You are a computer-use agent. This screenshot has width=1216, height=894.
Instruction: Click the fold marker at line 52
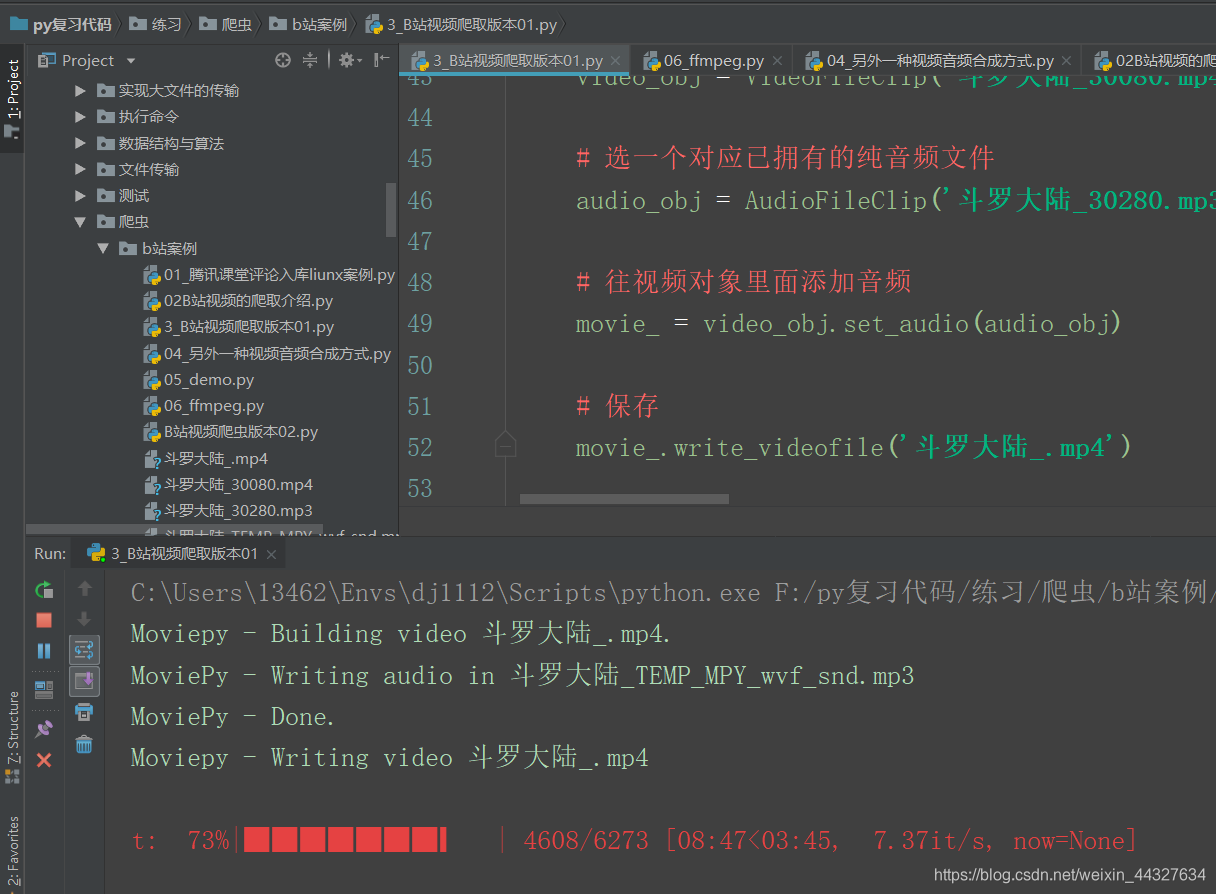pos(506,443)
